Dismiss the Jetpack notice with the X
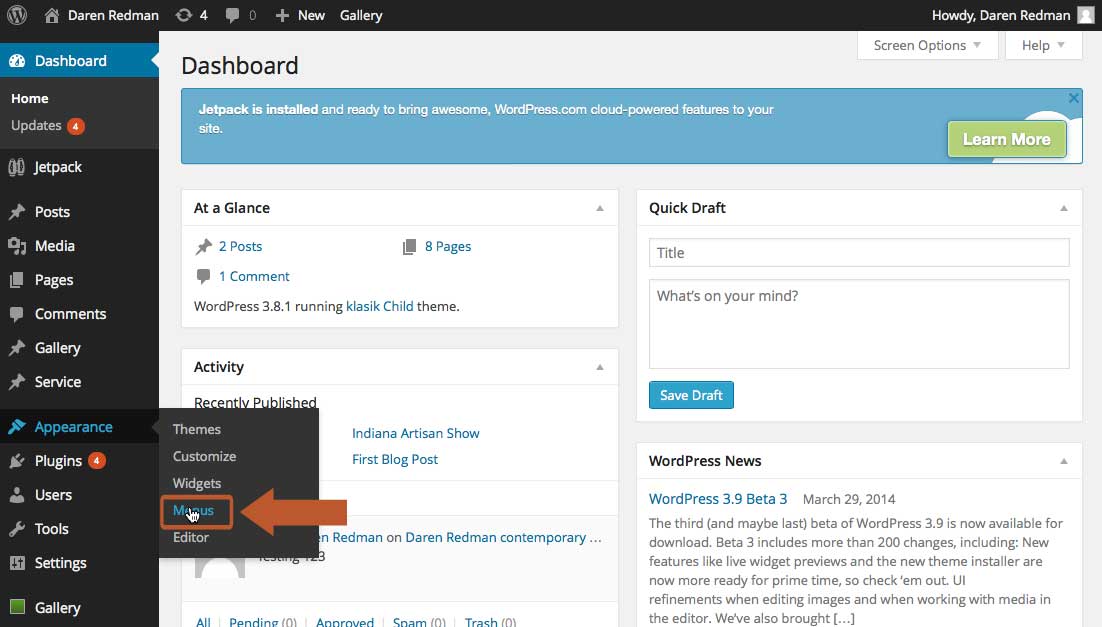Viewport: 1102px width, 627px height. click(x=1073, y=98)
